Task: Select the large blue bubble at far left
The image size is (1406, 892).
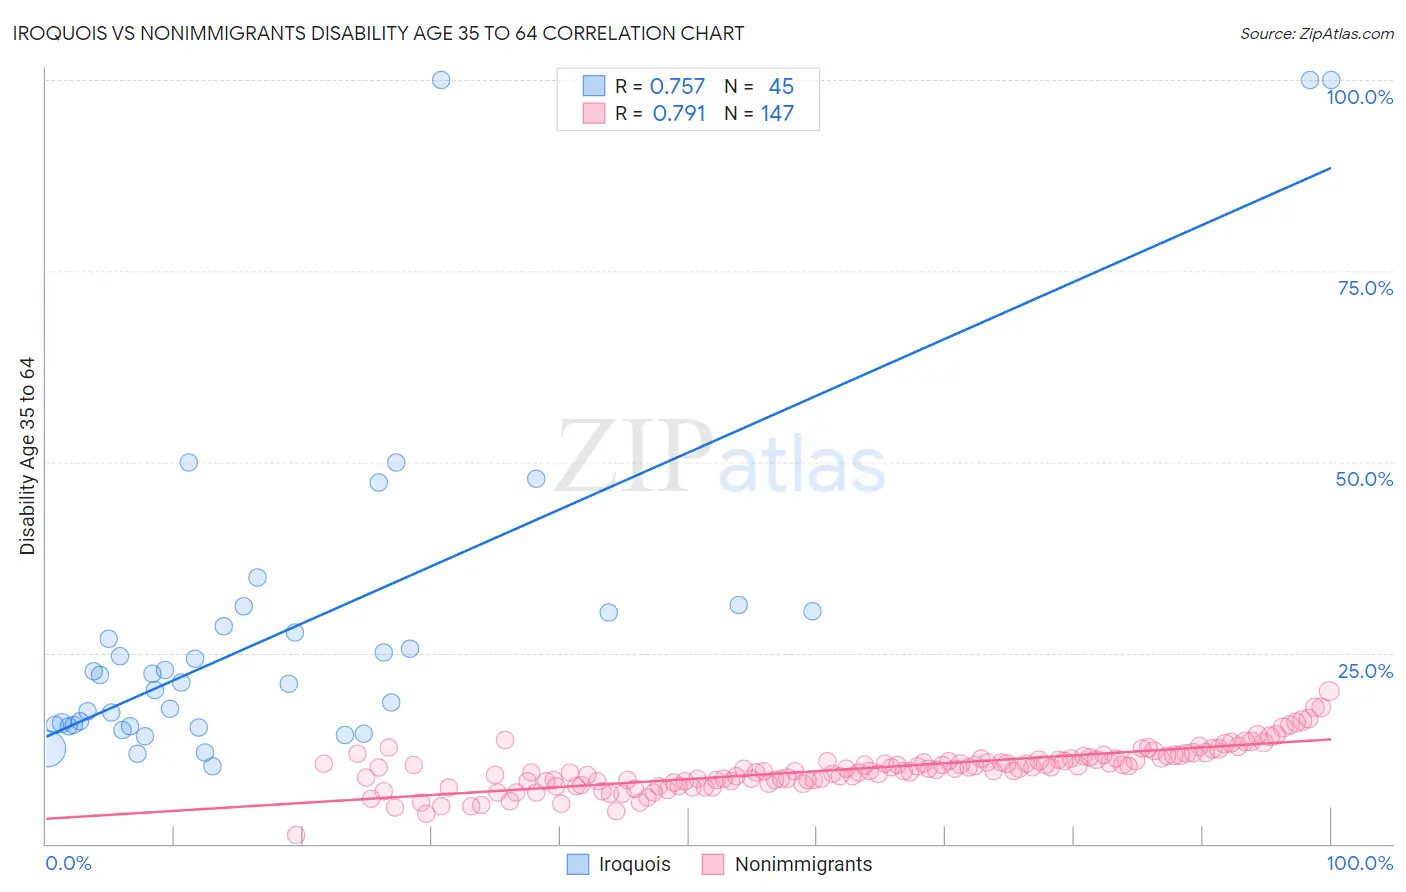Action: point(48,748)
